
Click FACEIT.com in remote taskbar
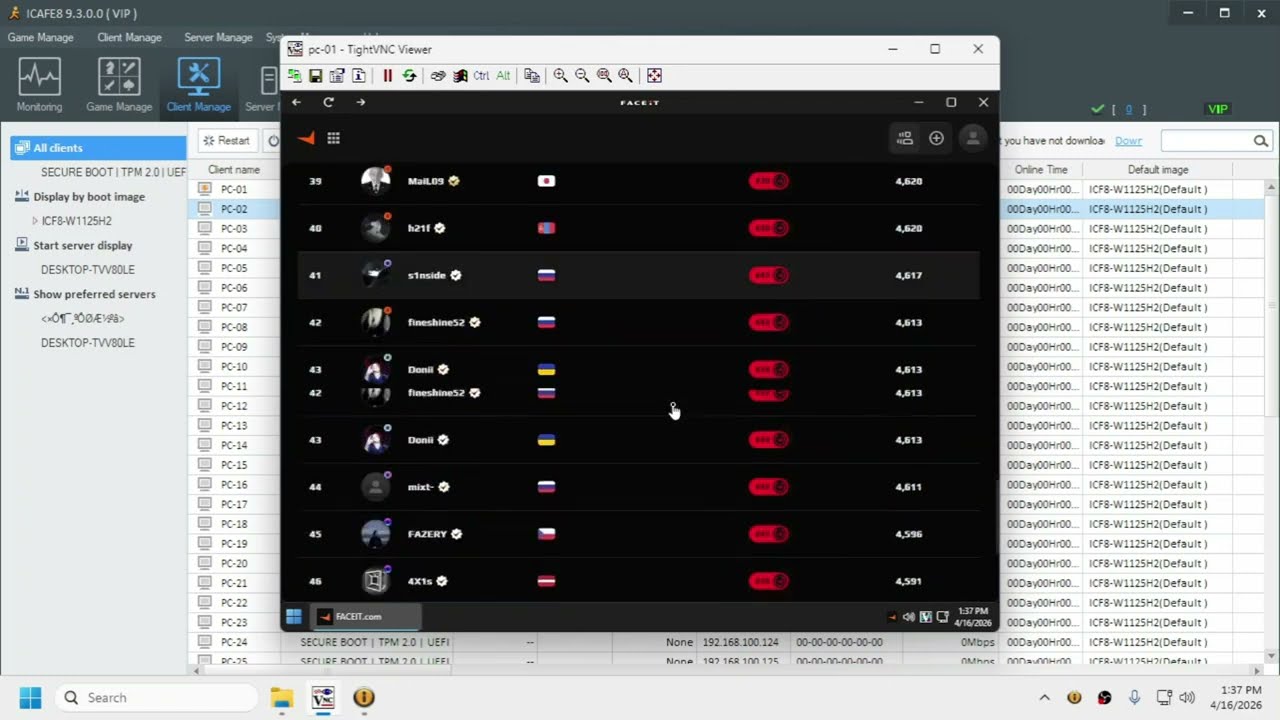coord(366,616)
